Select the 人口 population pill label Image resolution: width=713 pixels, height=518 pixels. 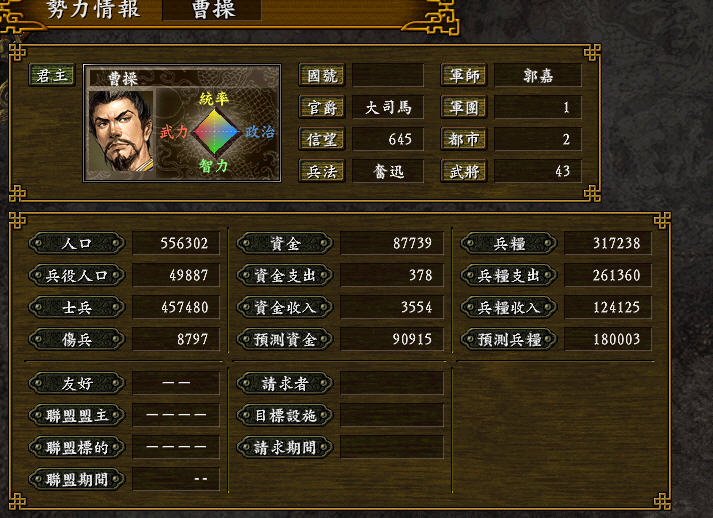pyautogui.click(x=77, y=243)
